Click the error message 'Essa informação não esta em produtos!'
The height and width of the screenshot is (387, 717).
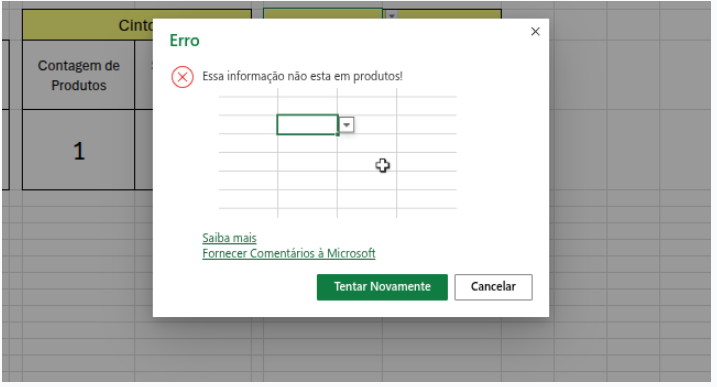pos(302,76)
